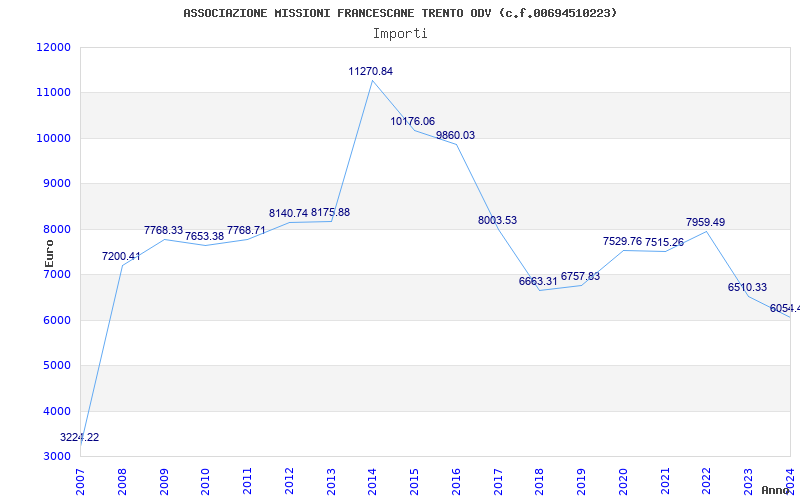Click the Anno x-axis title
Screen dimensions: 800x500
[775, 490]
